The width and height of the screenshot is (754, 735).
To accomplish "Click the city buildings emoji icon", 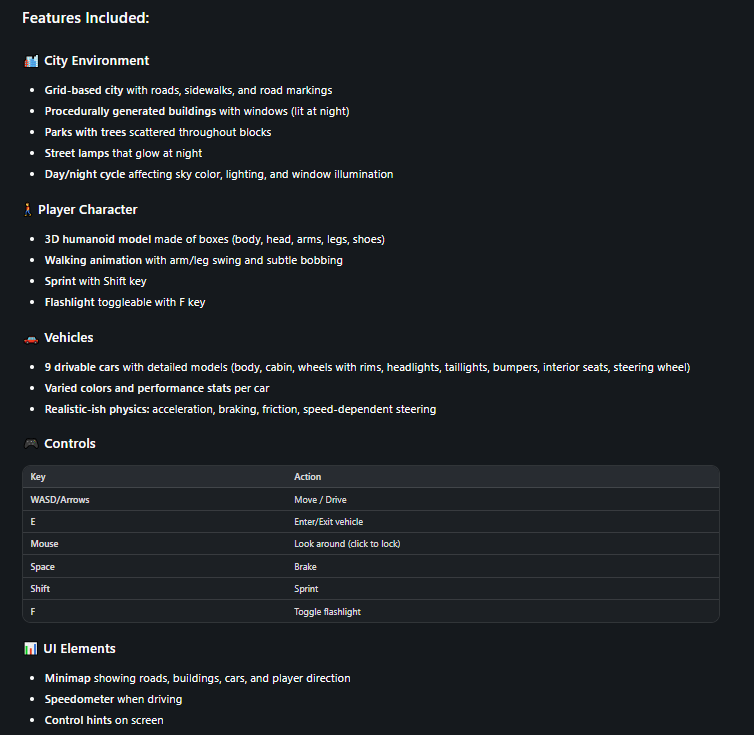I will click(x=31, y=61).
